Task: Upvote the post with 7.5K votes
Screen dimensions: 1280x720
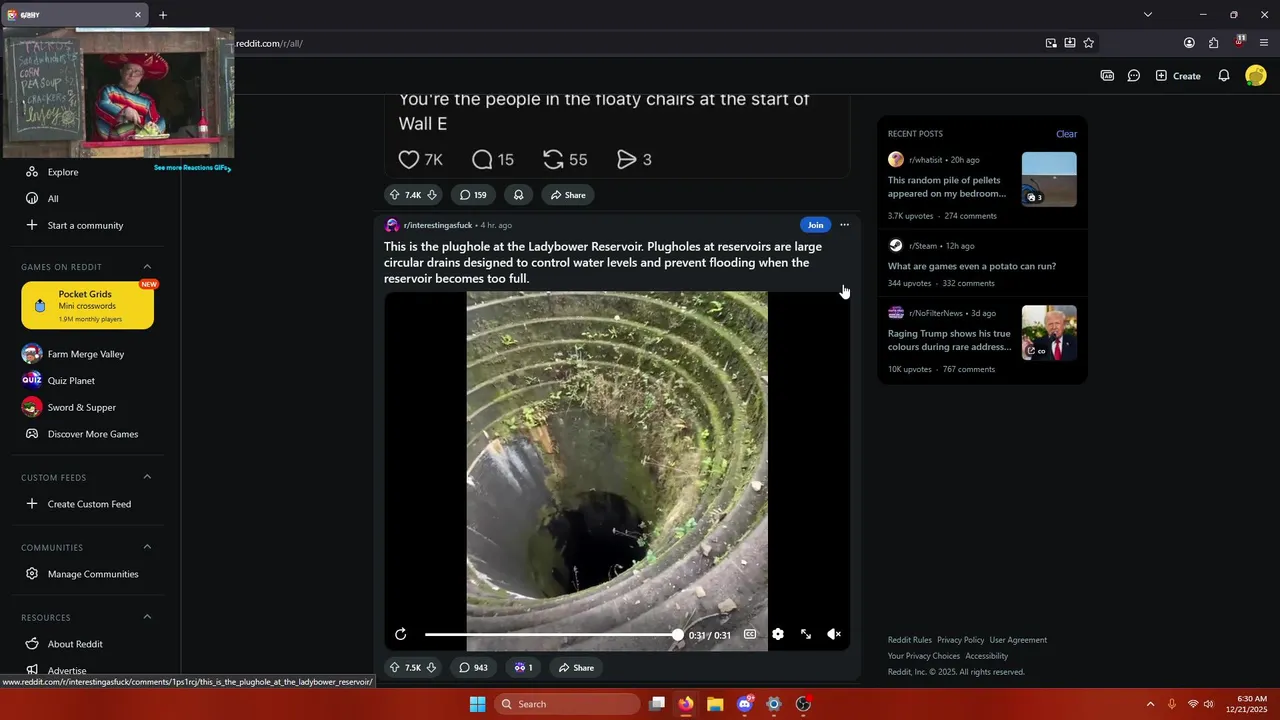Action: (x=395, y=667)
